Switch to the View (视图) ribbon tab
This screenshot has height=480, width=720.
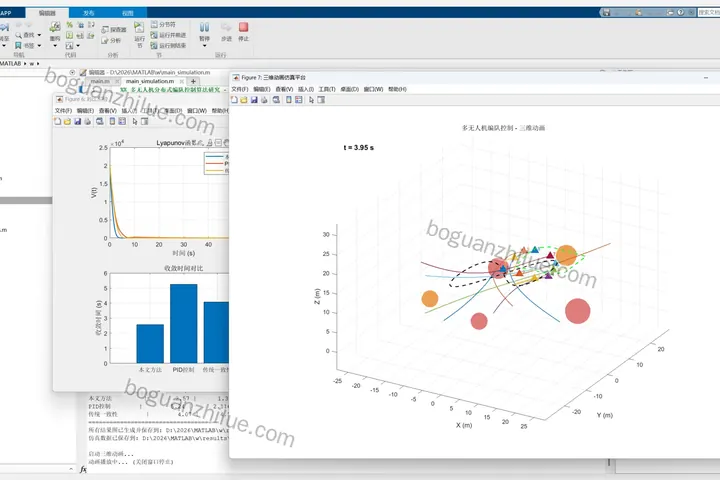point(128,13)
